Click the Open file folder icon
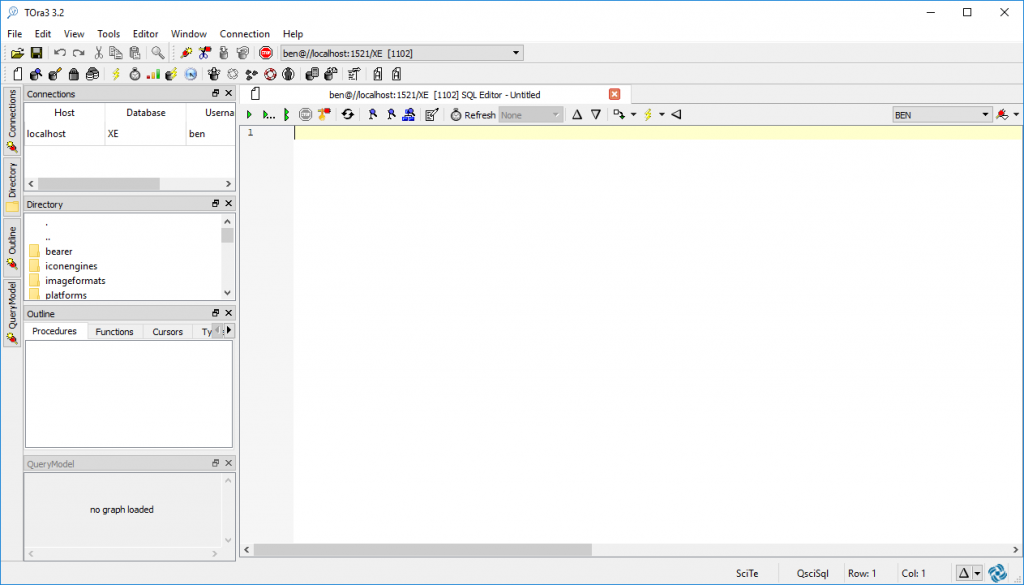 click(17, 53)
